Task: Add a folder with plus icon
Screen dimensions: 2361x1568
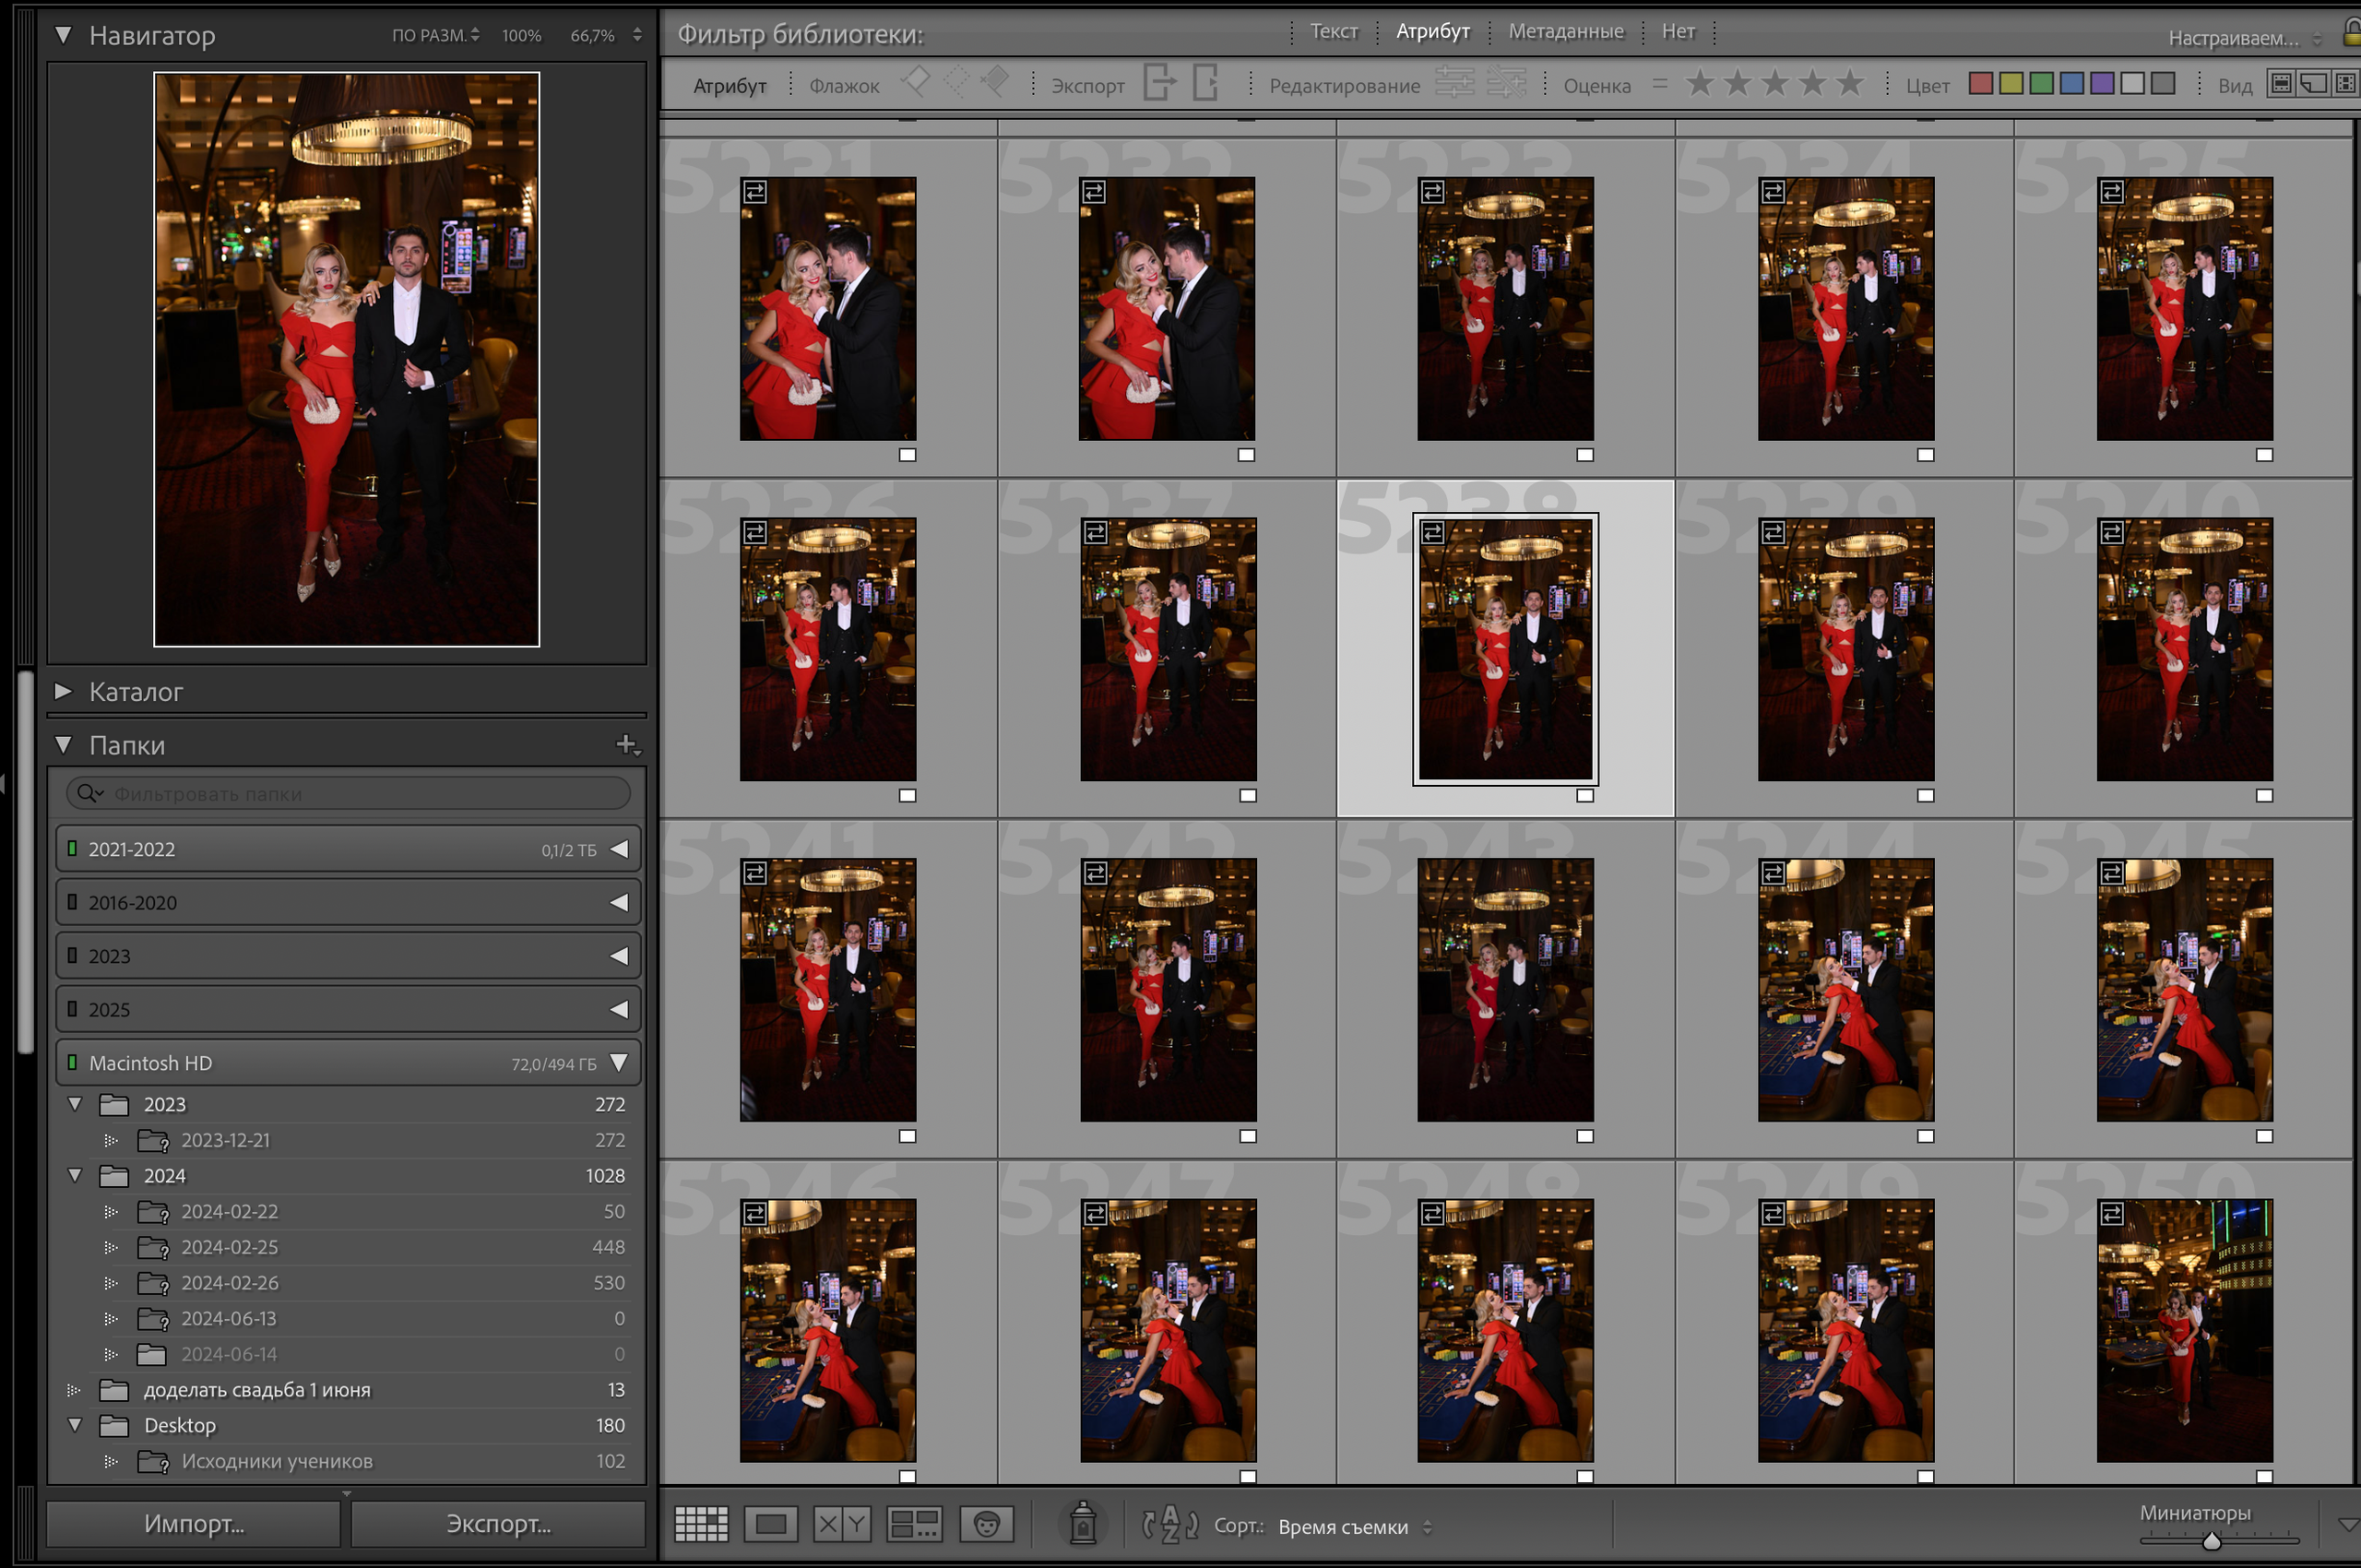Action: pyautogui.click(x=626, y=744)
